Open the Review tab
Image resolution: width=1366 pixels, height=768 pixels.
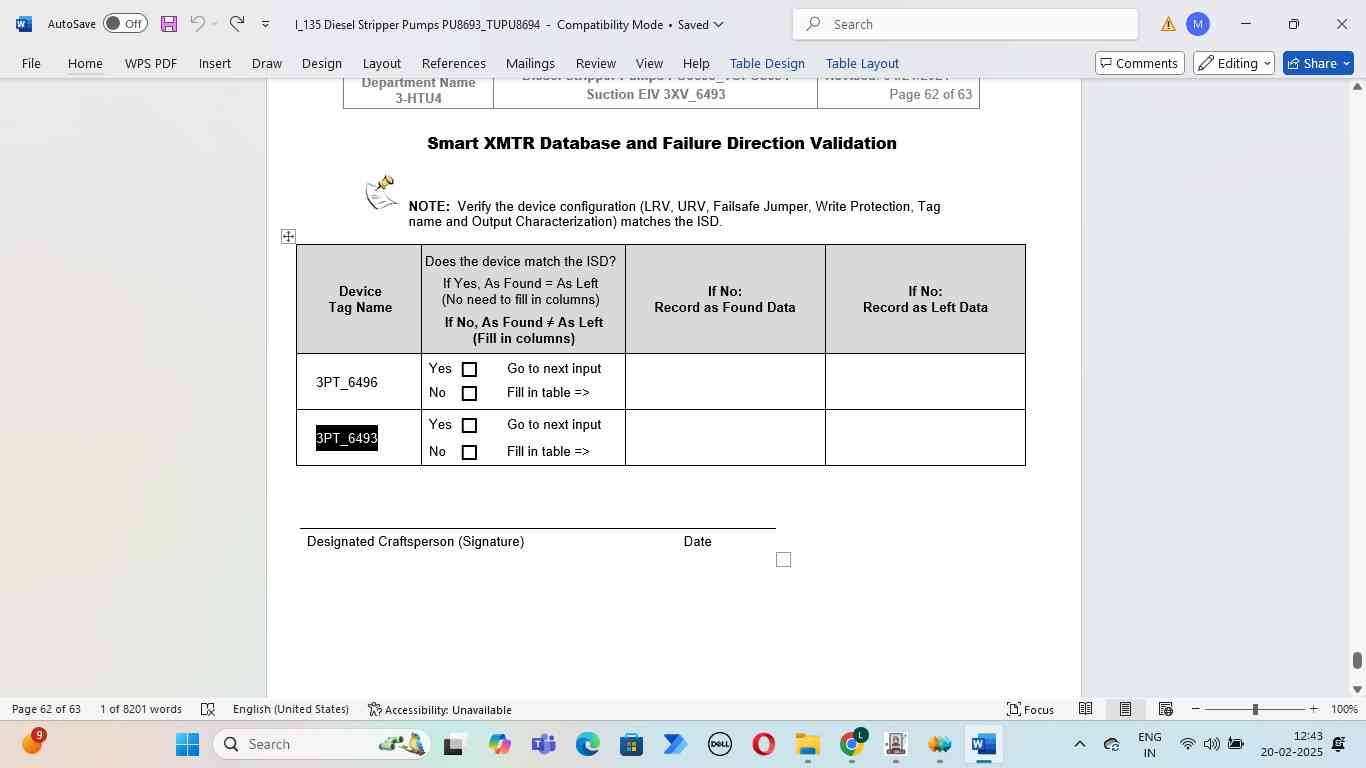coord(596,63)
